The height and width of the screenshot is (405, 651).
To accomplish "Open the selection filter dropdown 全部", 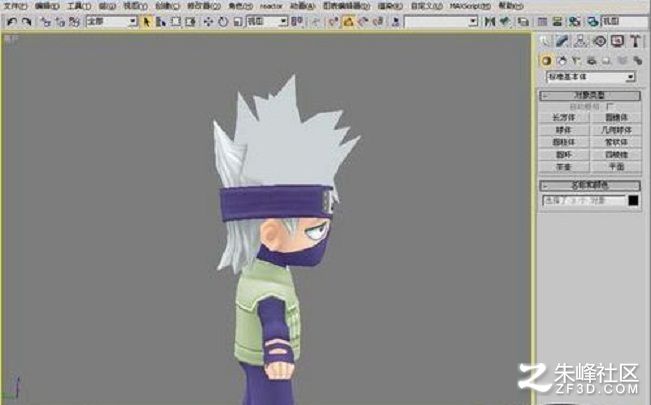I will 112,21.
